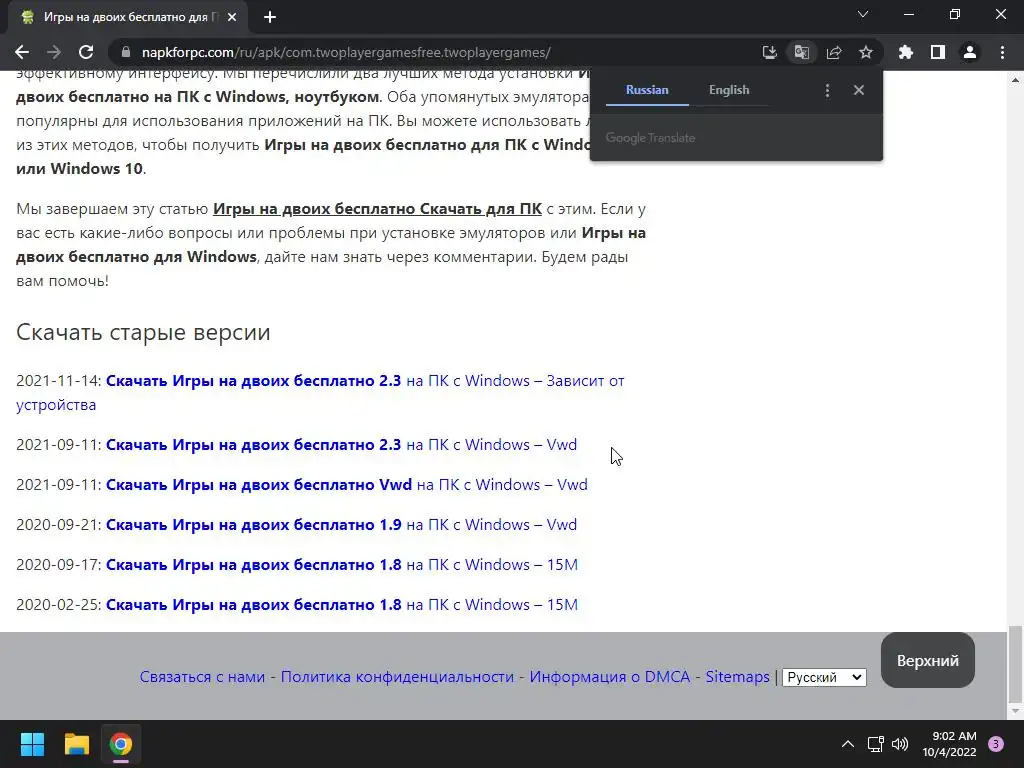Viewport: 1024px width, 768px height.
Task: Open version 1.9 download link
Action: 341,524
